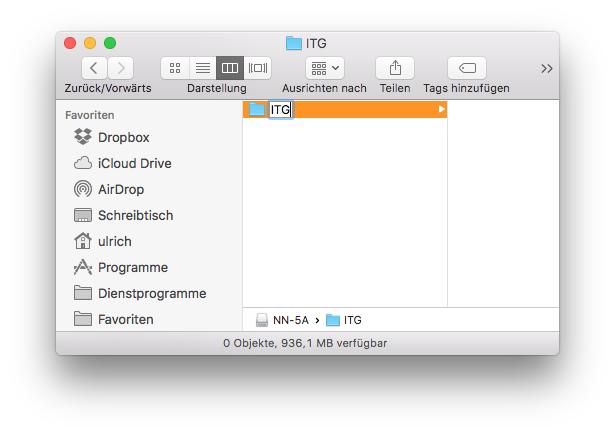The width and height of the screenshot is (615, 435).
Task: Open the Ausrichten nach dropdown
Action: pos(325,68)
